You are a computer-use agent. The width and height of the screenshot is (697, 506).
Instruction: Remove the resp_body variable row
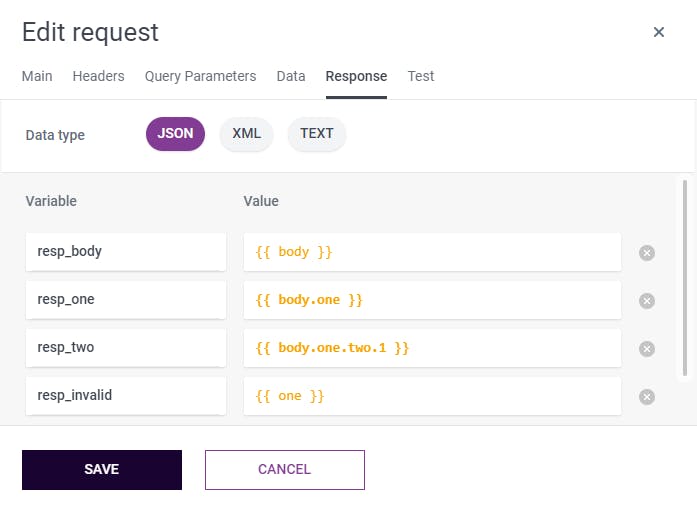[647, 252]
